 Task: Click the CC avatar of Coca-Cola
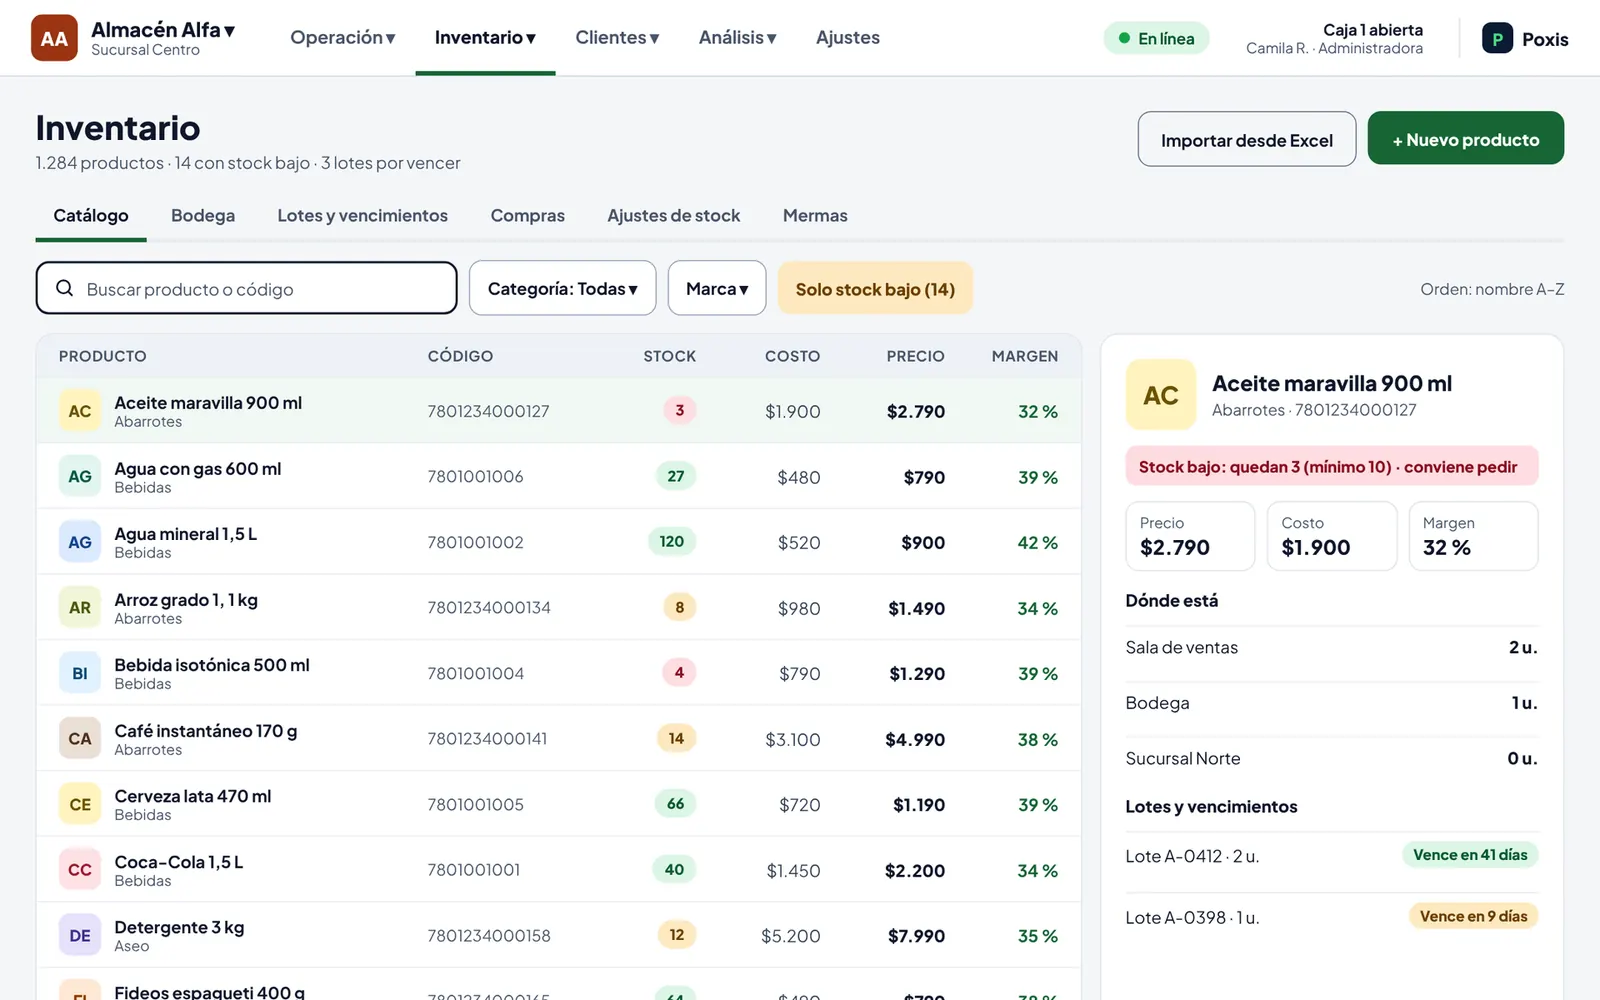click(x=80, y=869)
